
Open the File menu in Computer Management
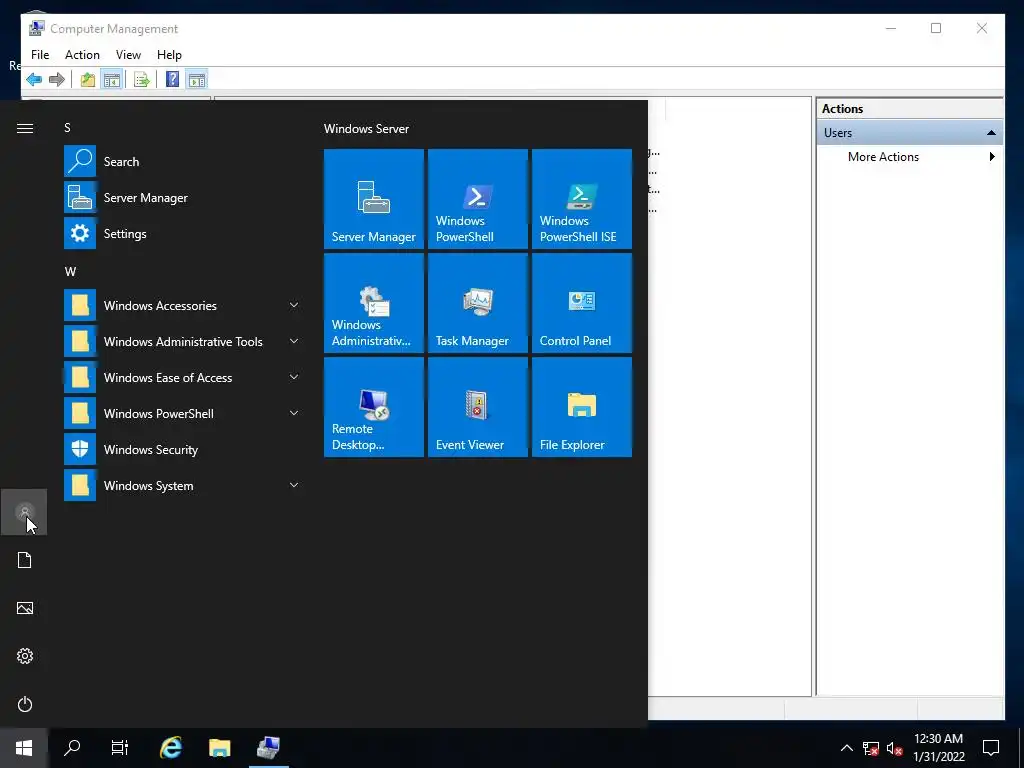(x=40, y=55)
